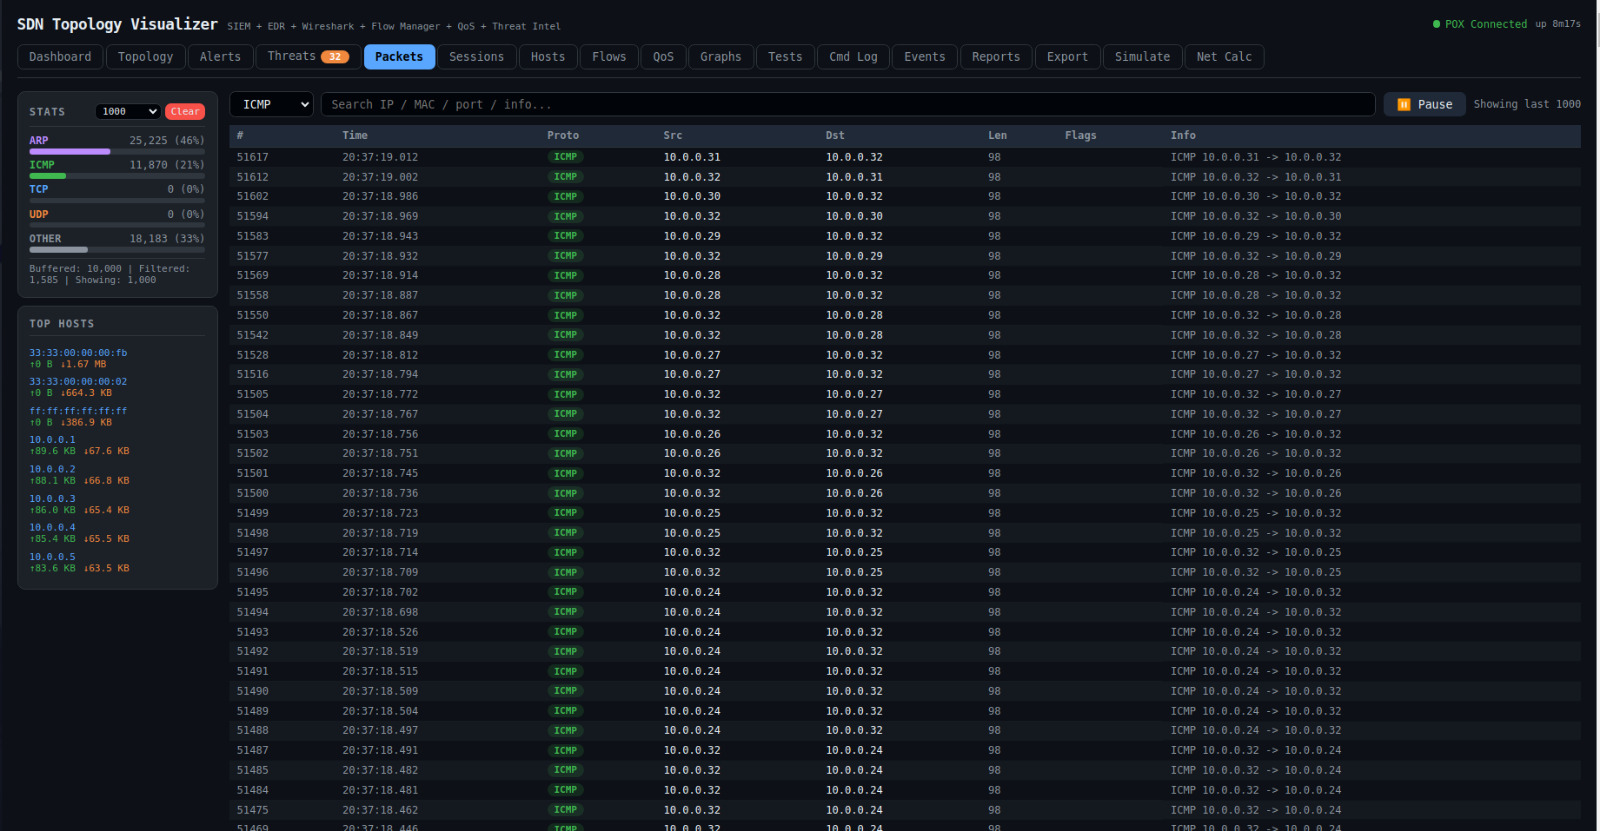The height and width of the screenshot is (831, 1600).
Task: Click the Flags column header
Action: pos(1081,135)
